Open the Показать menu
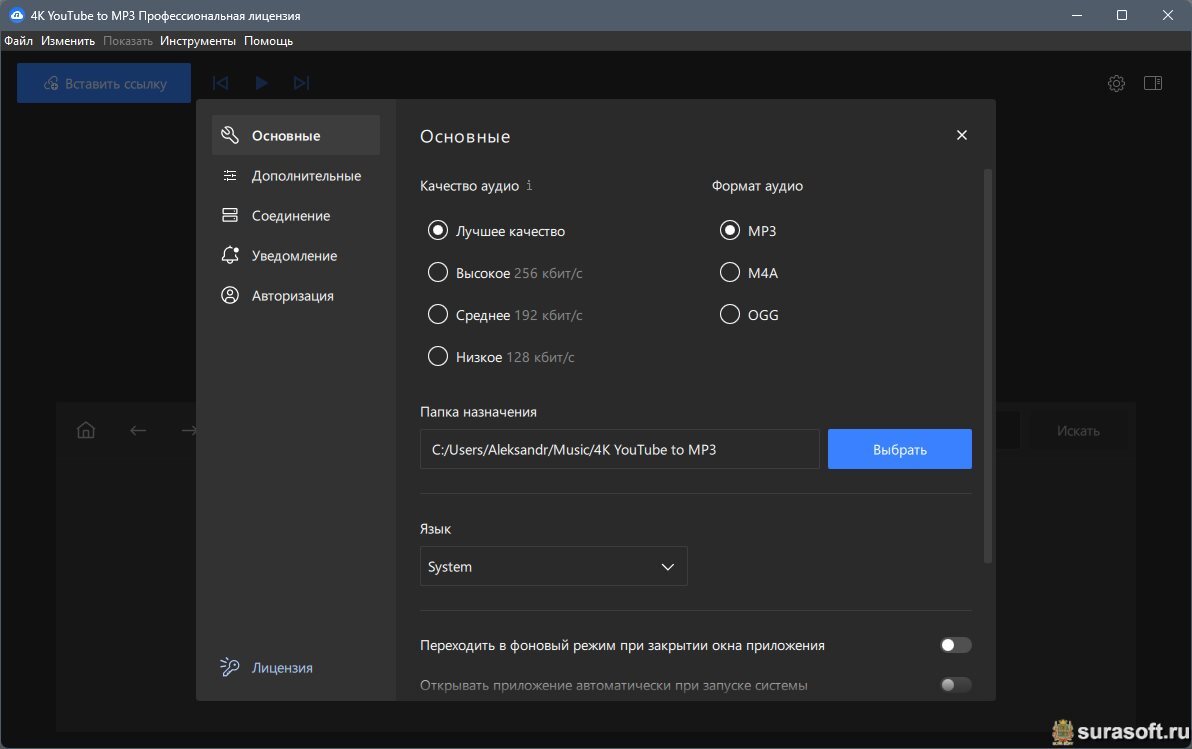Viewport: 1192px width, 749px height. point(128,41)
